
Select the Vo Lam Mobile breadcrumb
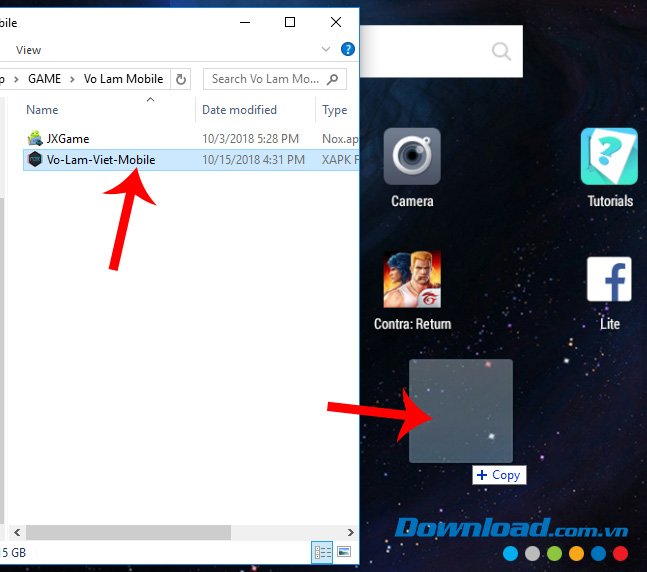coord(123,79)
